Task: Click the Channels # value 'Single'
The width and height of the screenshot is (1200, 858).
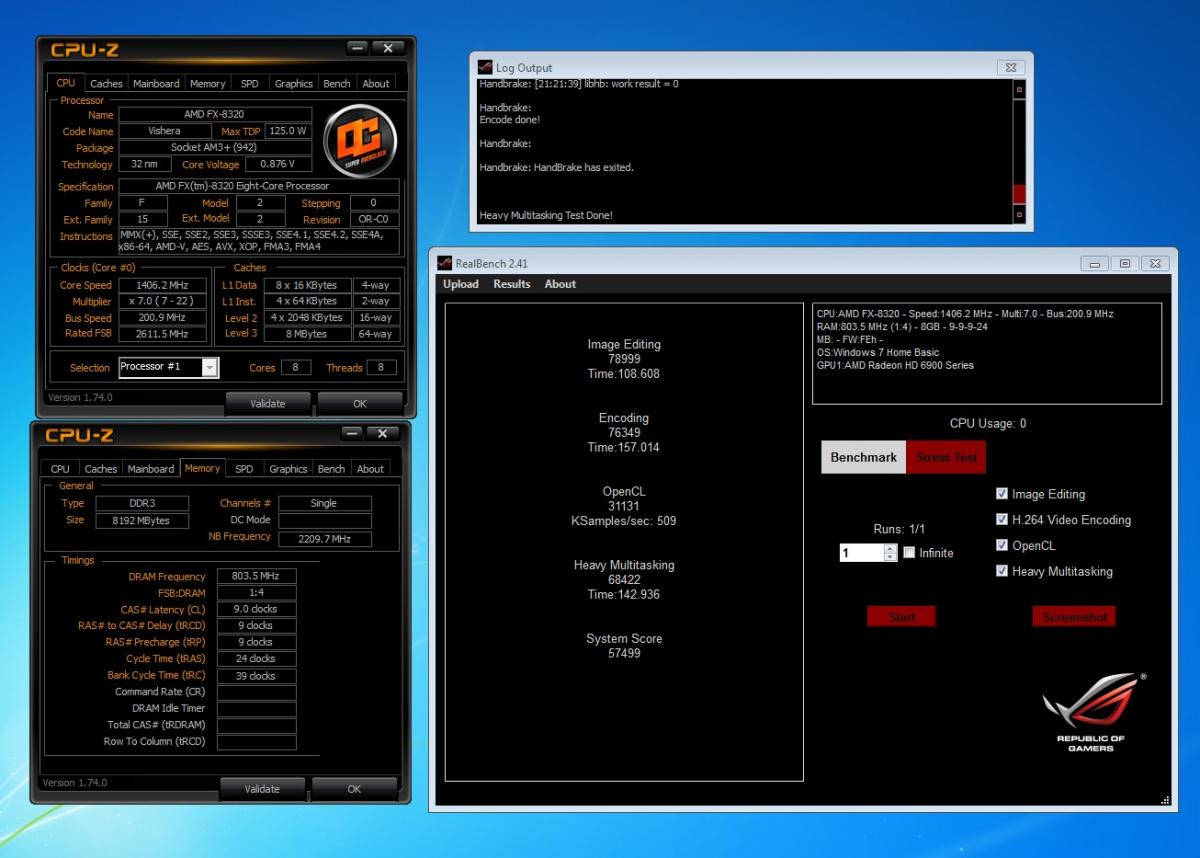Action: (x=324, y=503)
